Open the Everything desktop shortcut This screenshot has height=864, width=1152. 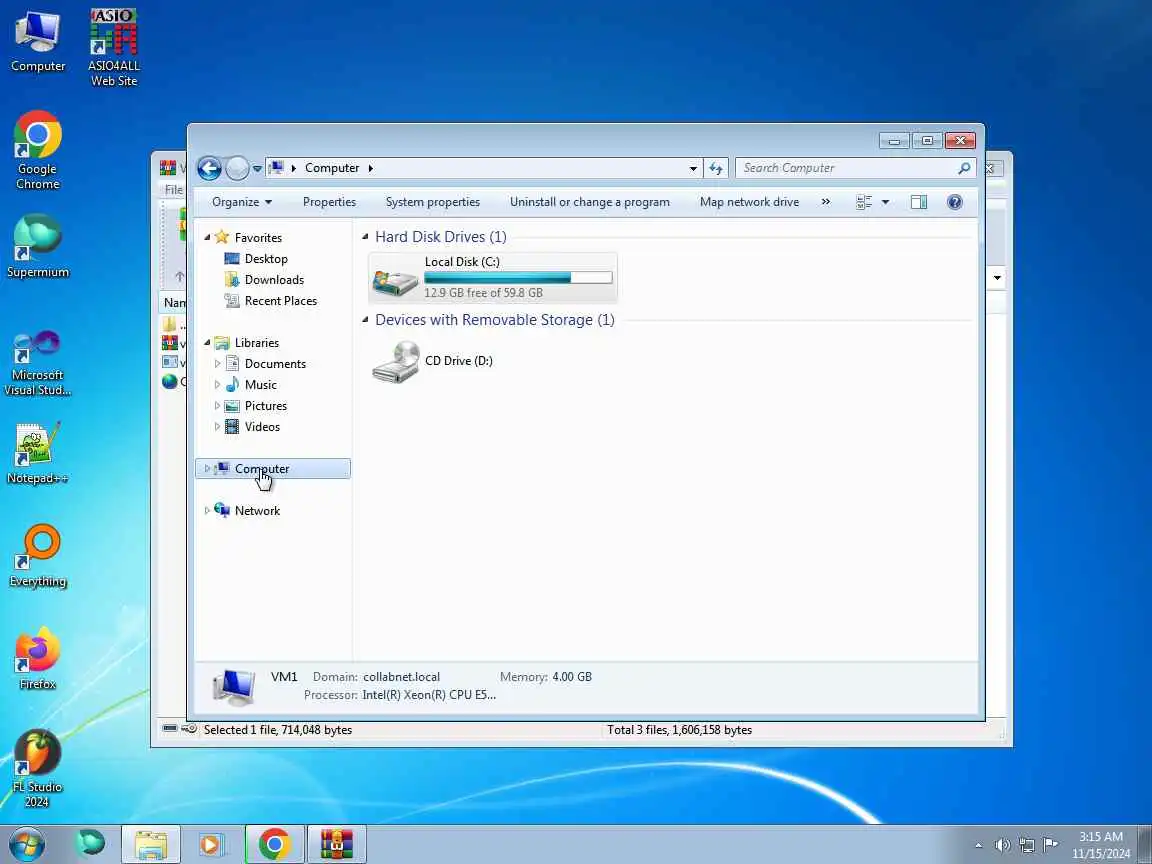pyautogui.click(x=37, y=556)
